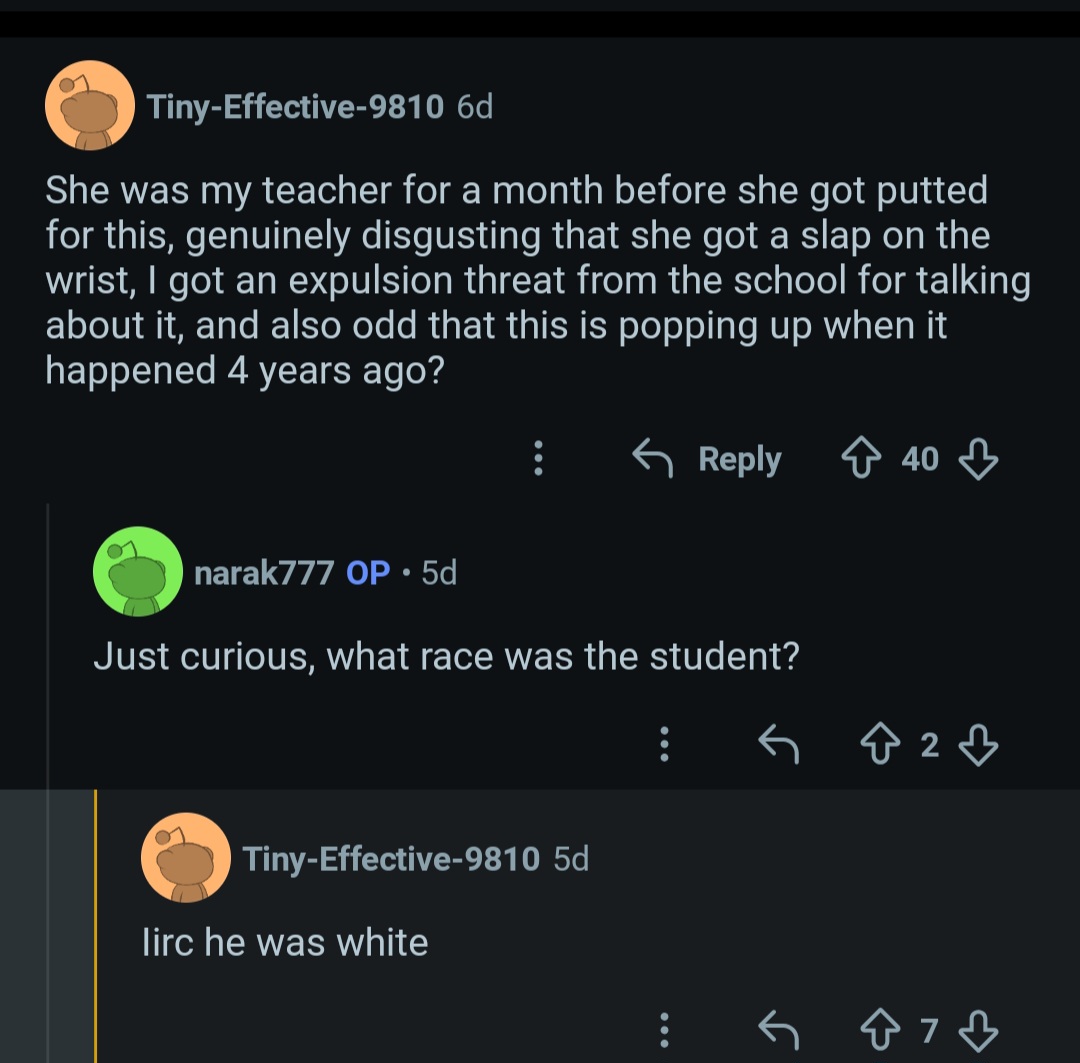Downvote the 'Iirc he was white' comment

tap(977, 1029)
